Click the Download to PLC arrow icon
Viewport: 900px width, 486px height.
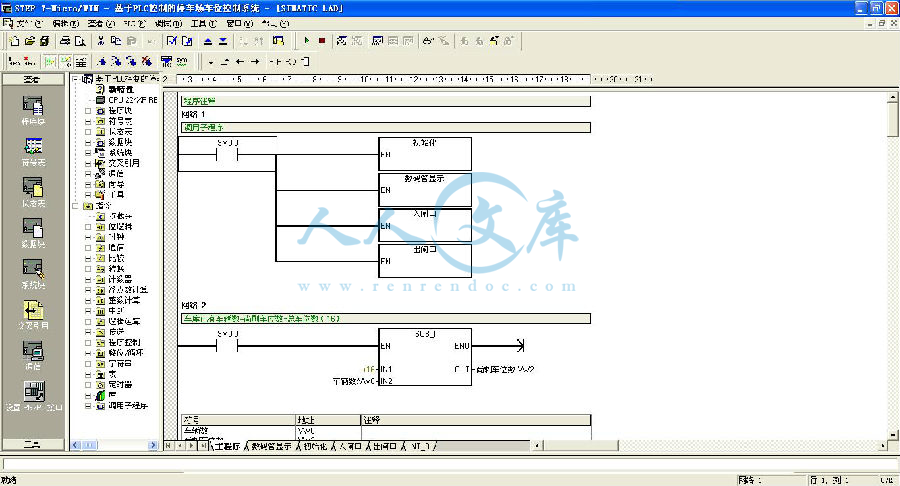(x=223, y=41)
